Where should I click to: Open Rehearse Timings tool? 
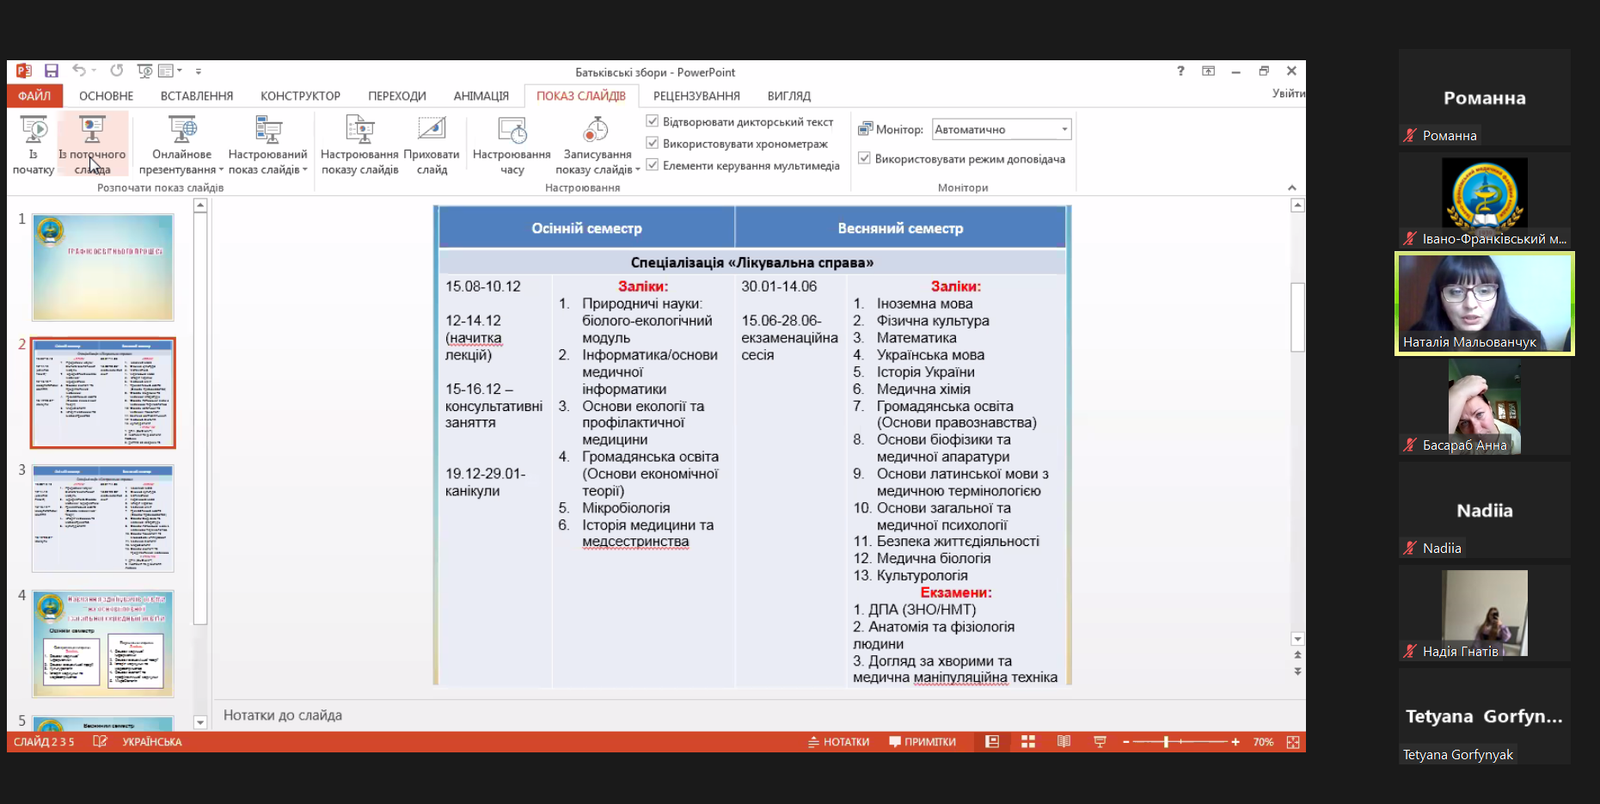pyautogui.click(x=512, y=144)
